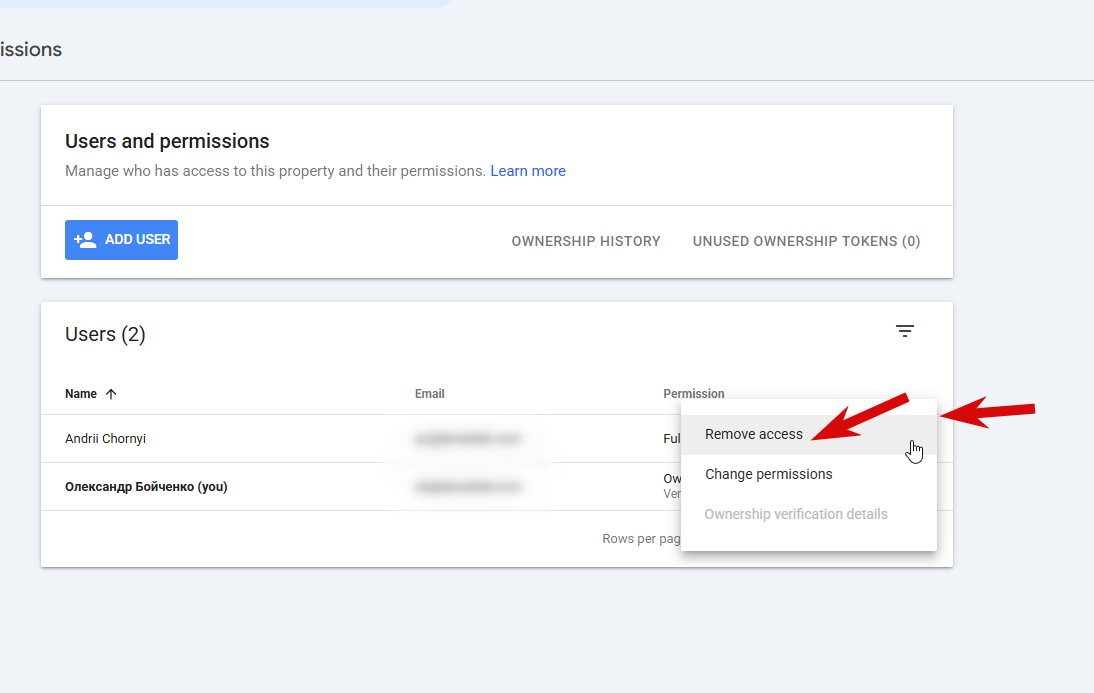Click the Permission column header
The width and height of the screenshot is (1094, 693).
click(694, 394)
